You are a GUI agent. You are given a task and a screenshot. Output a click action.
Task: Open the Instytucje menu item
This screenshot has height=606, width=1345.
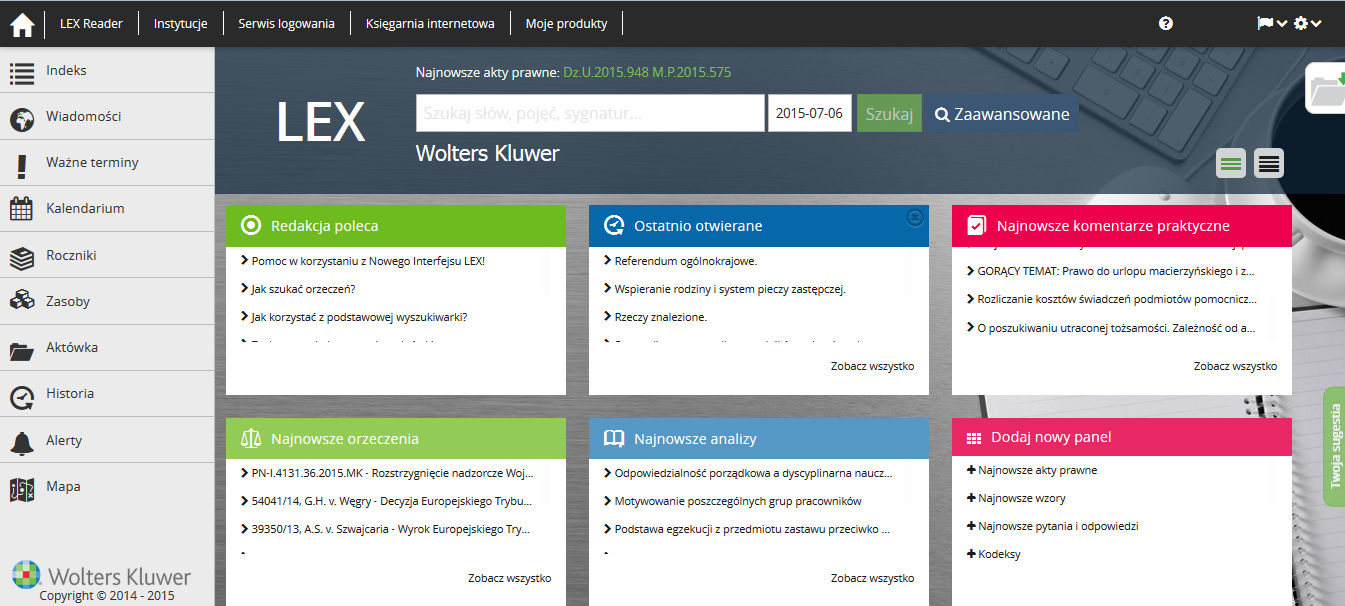pyautogui.click(x=180, y=23)
